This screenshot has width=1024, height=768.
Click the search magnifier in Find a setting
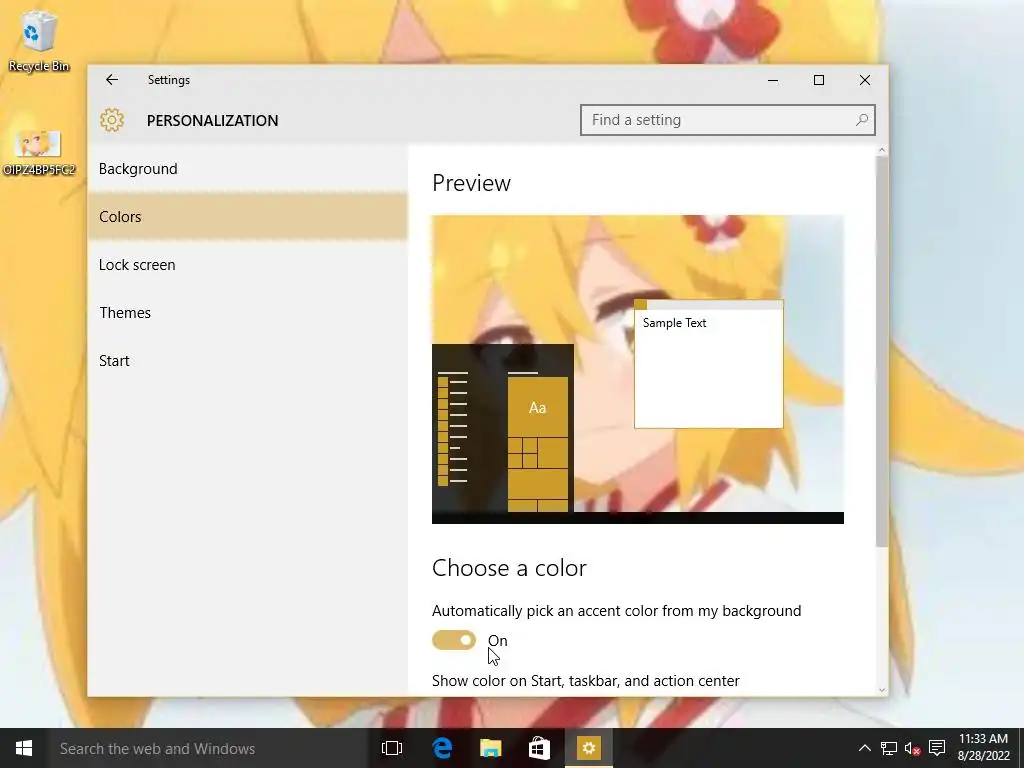click(x=861, y=120)
